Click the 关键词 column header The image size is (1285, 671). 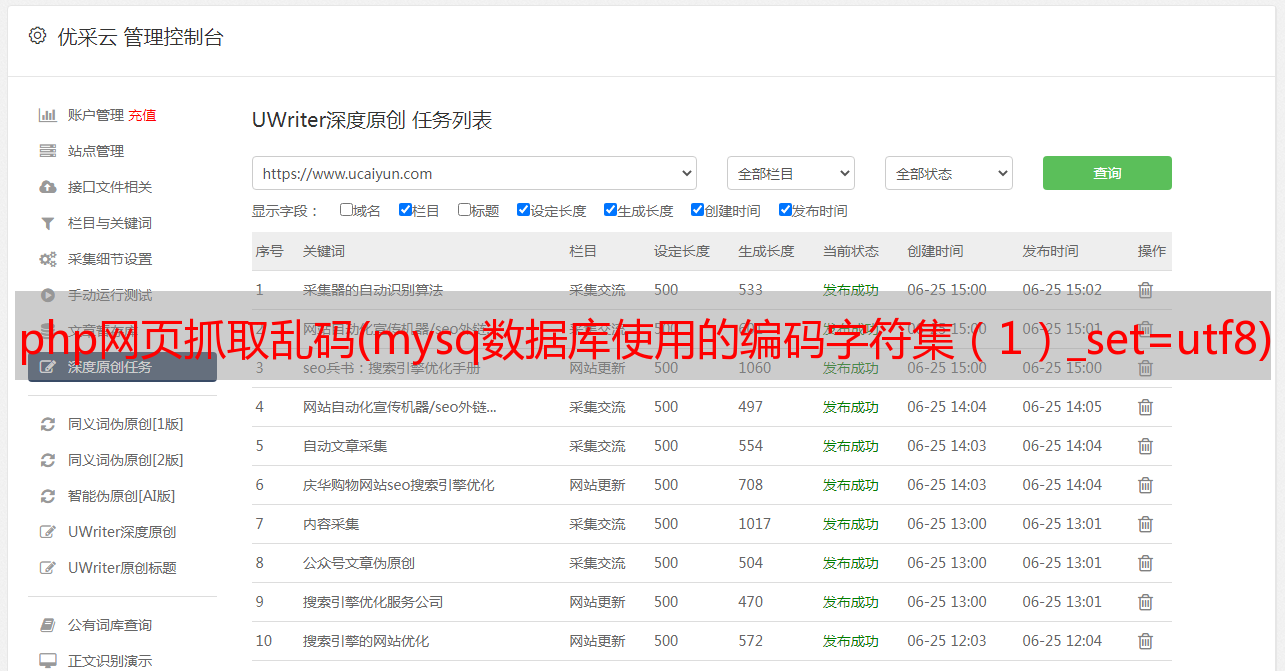(324, 251)
